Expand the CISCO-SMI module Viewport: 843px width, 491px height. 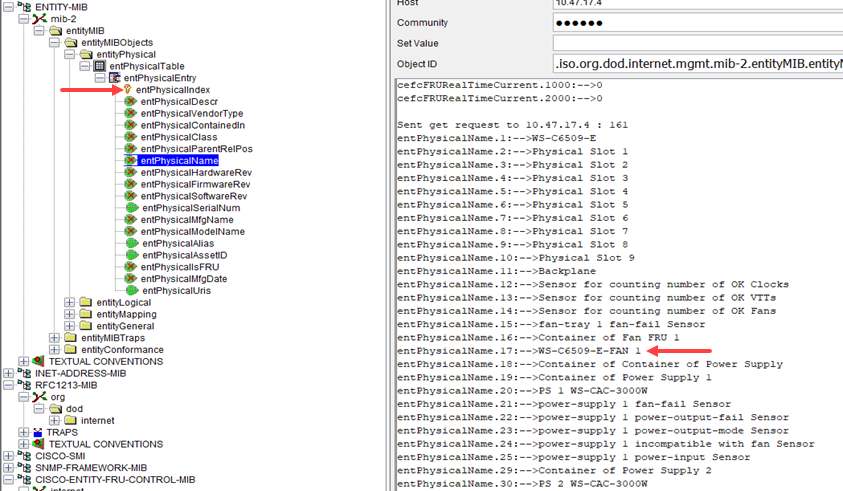tap(9, 455)
